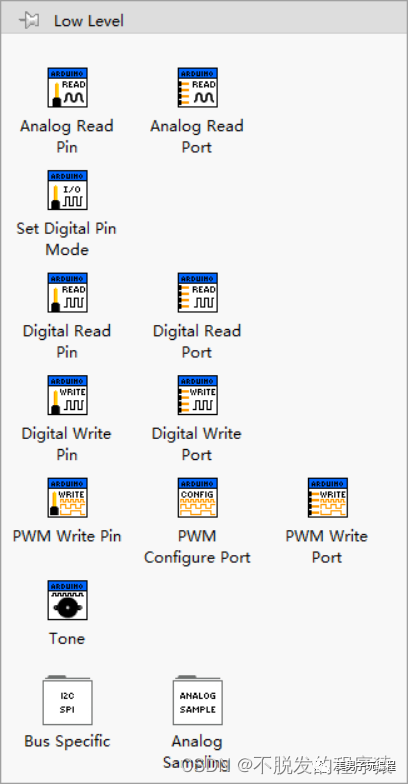
Task: Choose the Digital Read Pin icon
Action: click(x=68, y=292)
